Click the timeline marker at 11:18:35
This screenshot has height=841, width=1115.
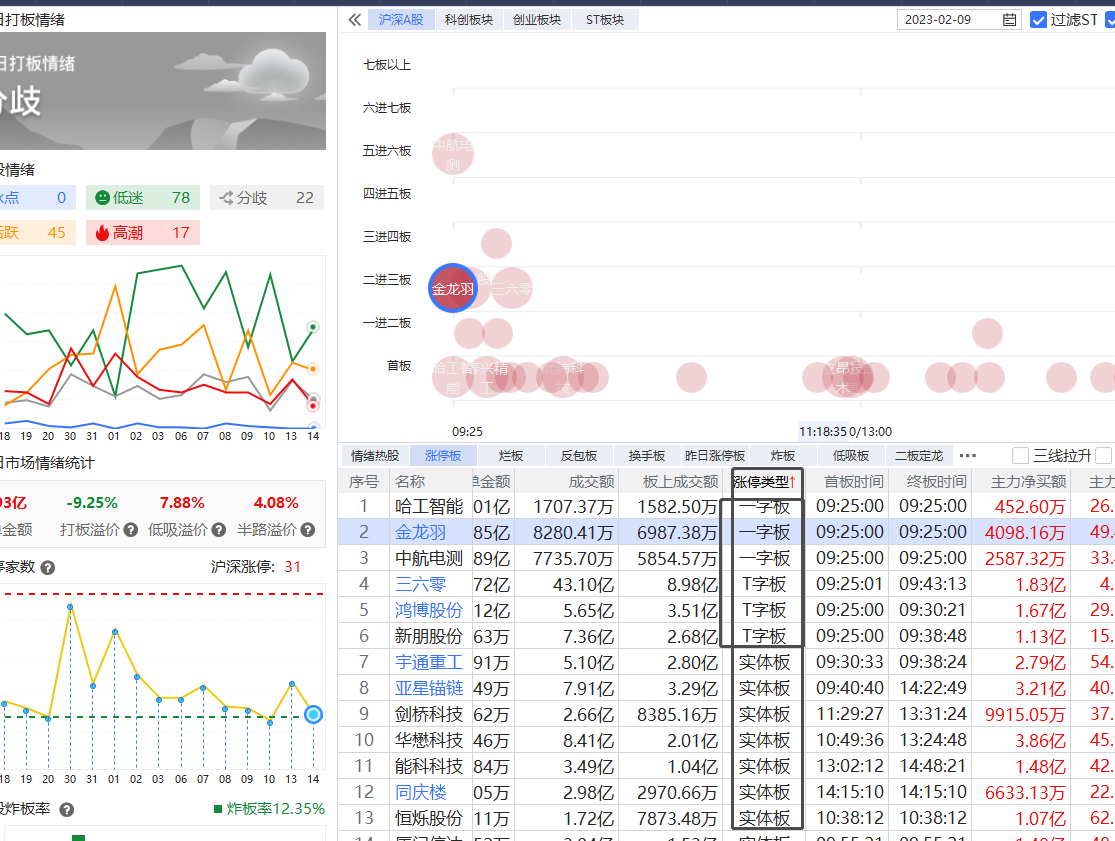[823, 432]
